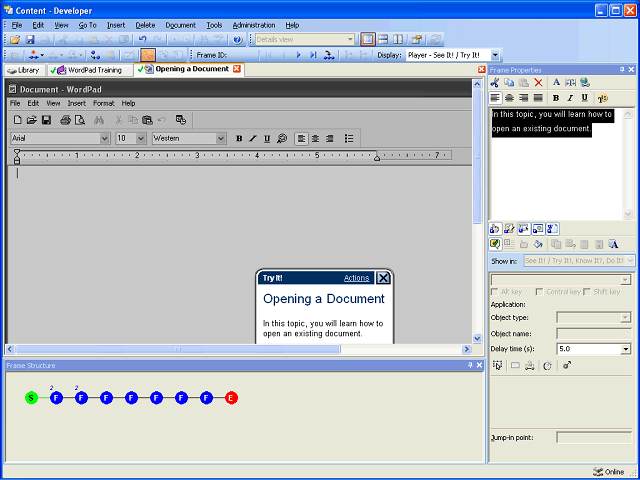
Task: Toggle right alignment in Frame Properties
Action: 524,98
